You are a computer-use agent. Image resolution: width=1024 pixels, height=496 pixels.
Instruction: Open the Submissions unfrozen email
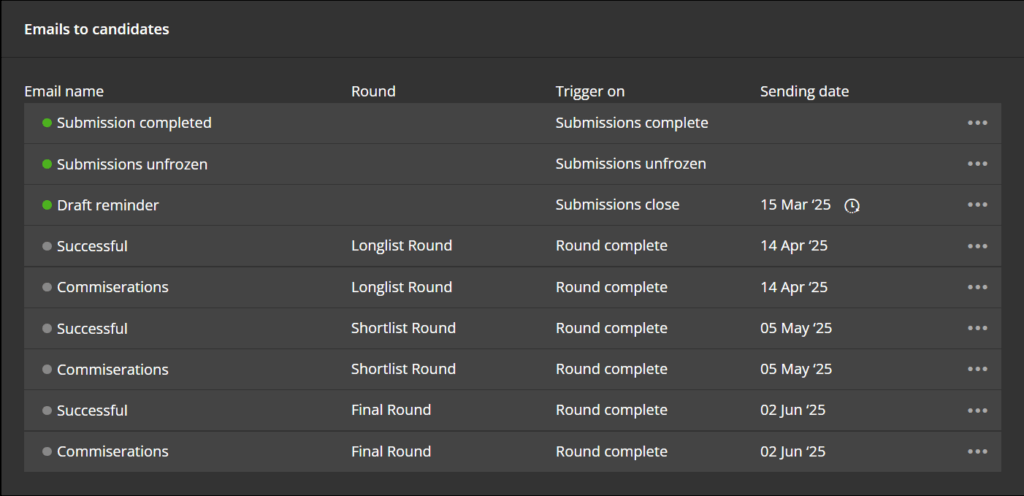[x=132, y=164]
